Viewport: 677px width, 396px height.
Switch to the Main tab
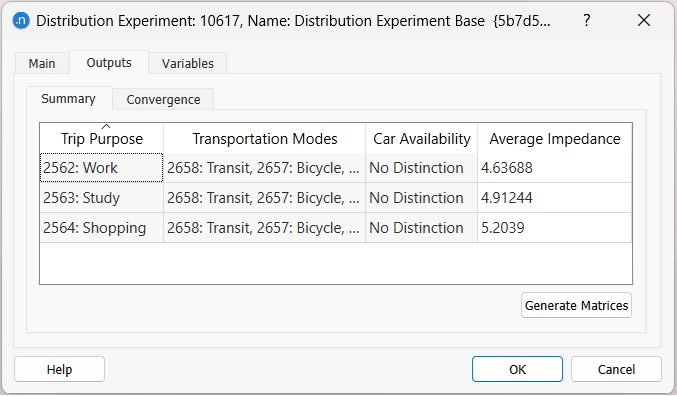click(x=42, y=63)
